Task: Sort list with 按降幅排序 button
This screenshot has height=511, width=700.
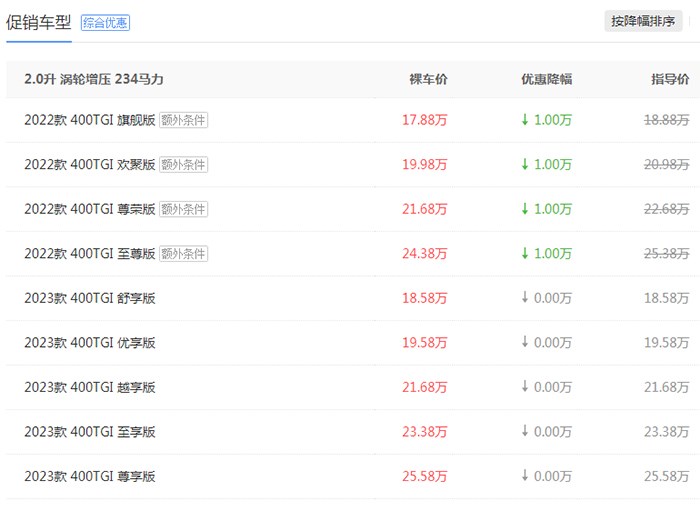Action: pos(643,21)
